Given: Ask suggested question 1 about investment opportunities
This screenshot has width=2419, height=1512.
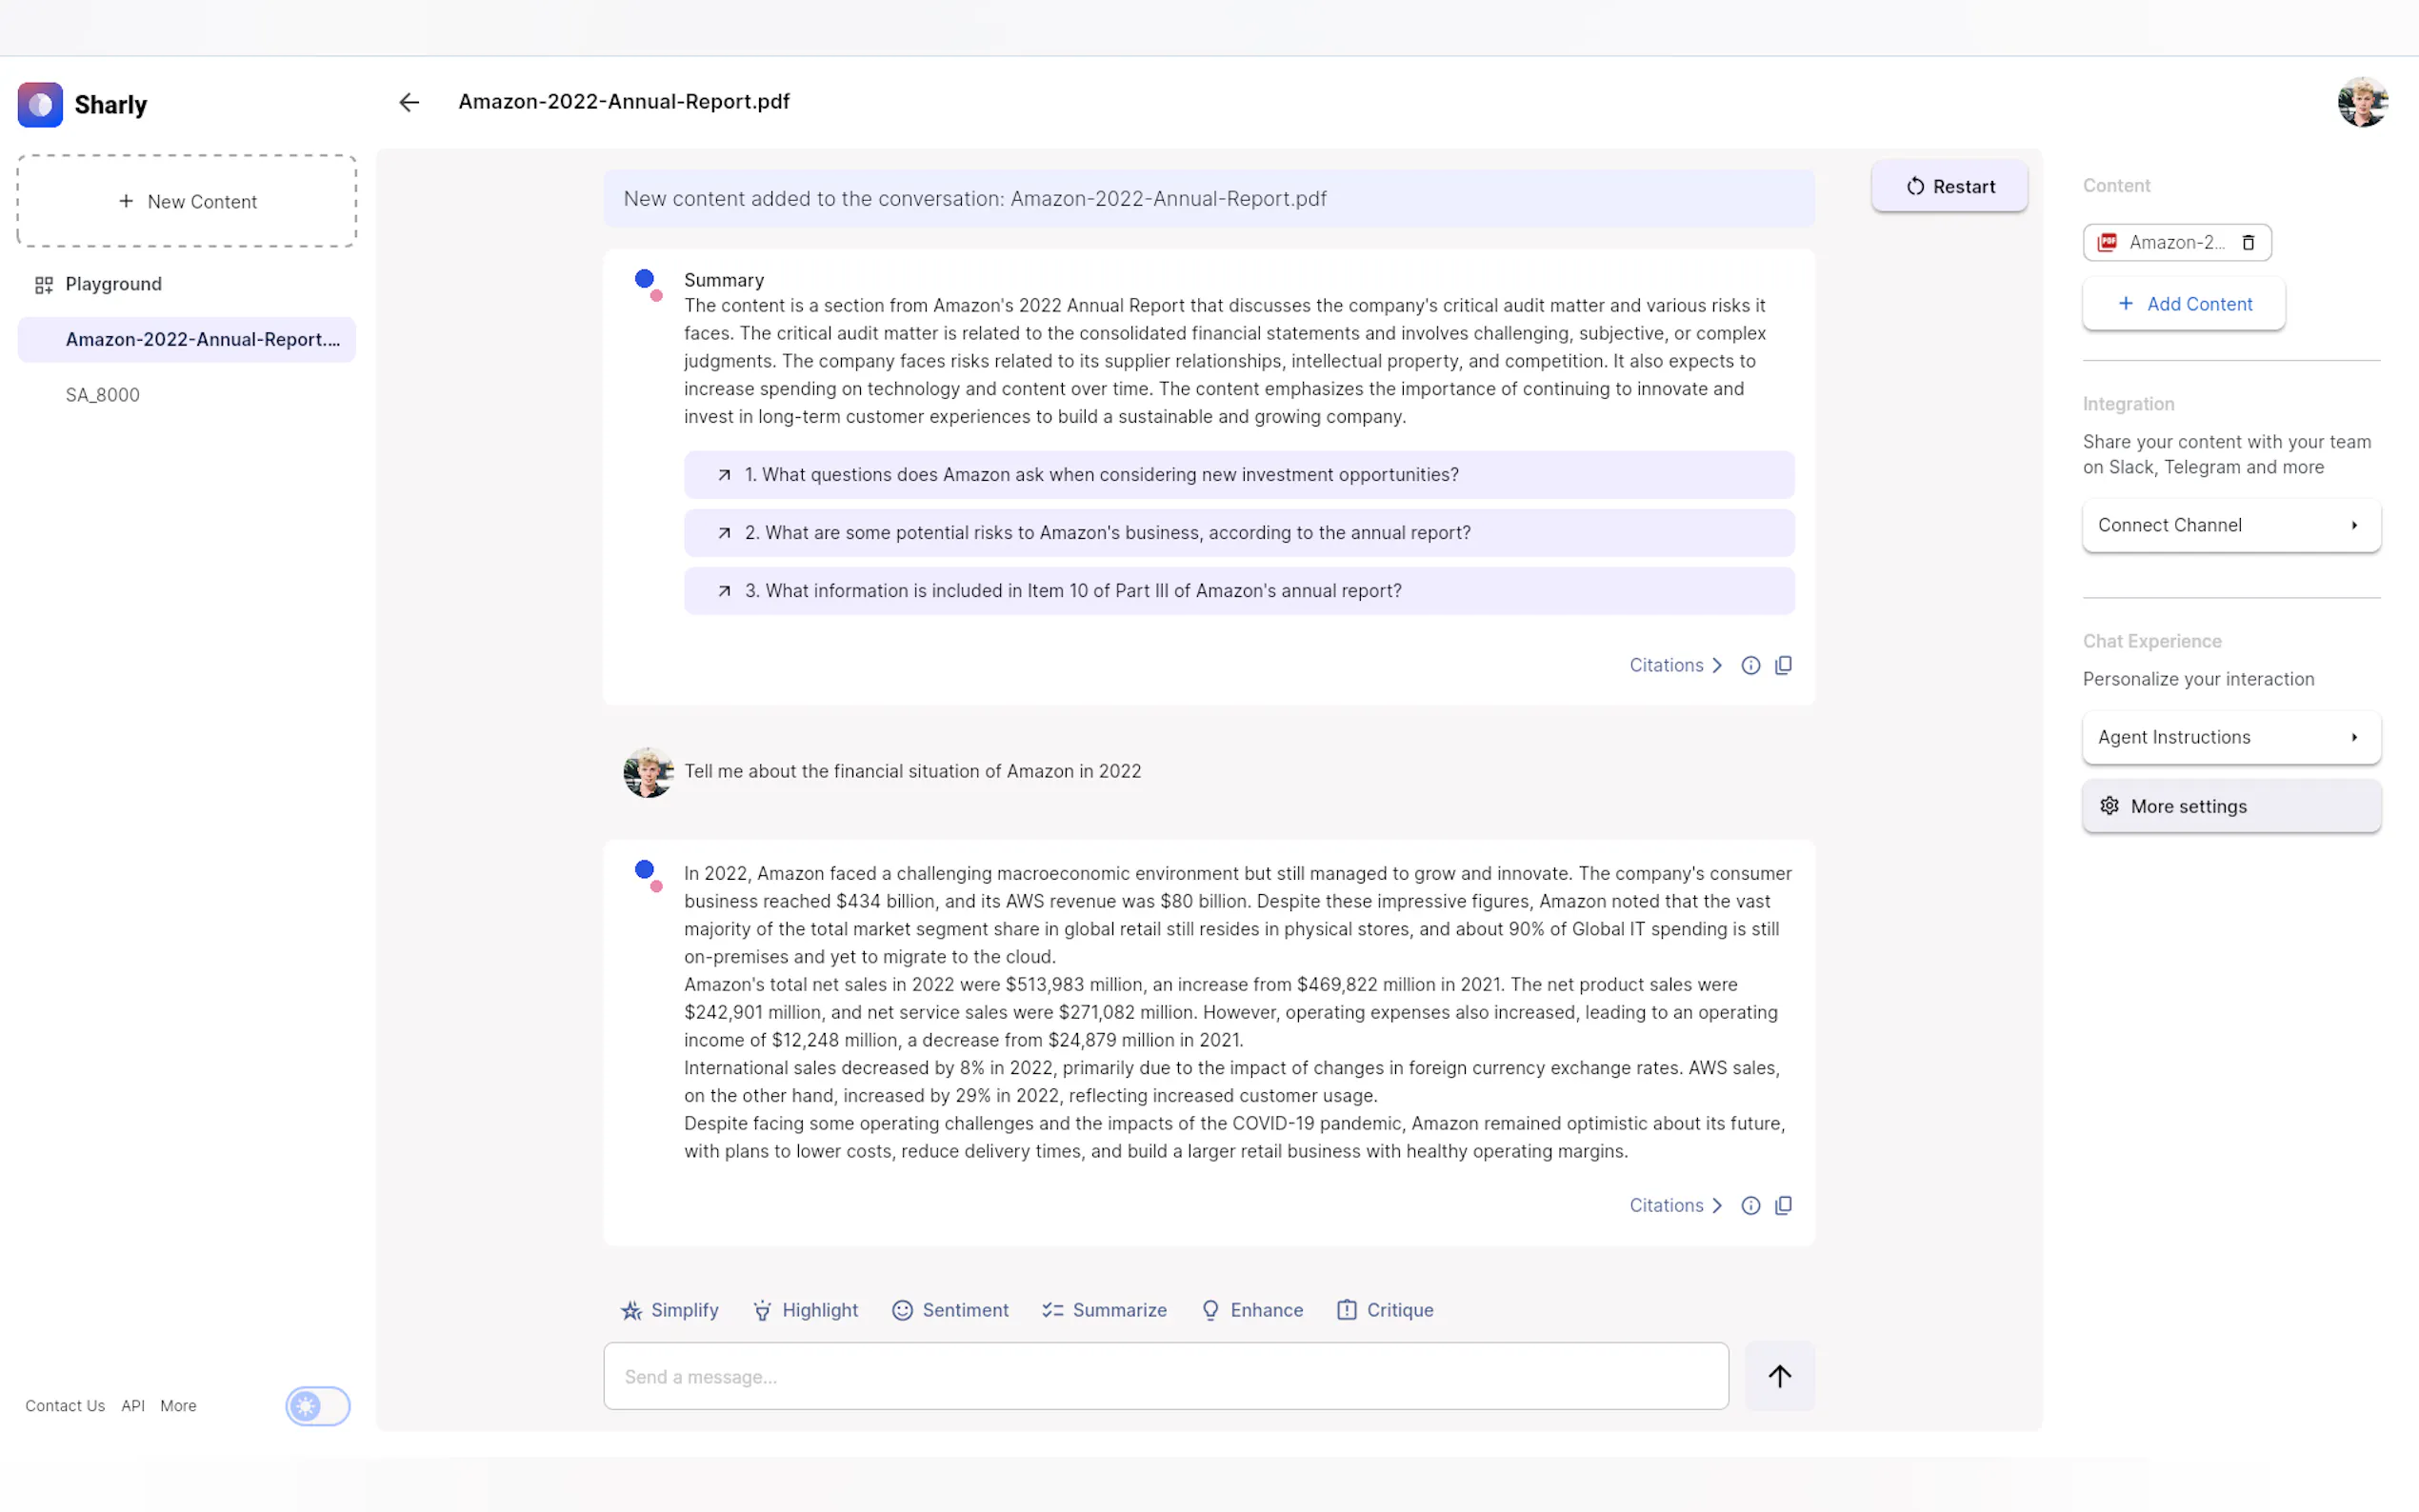Looking at the screenshot, I should tap(1239, 475).
